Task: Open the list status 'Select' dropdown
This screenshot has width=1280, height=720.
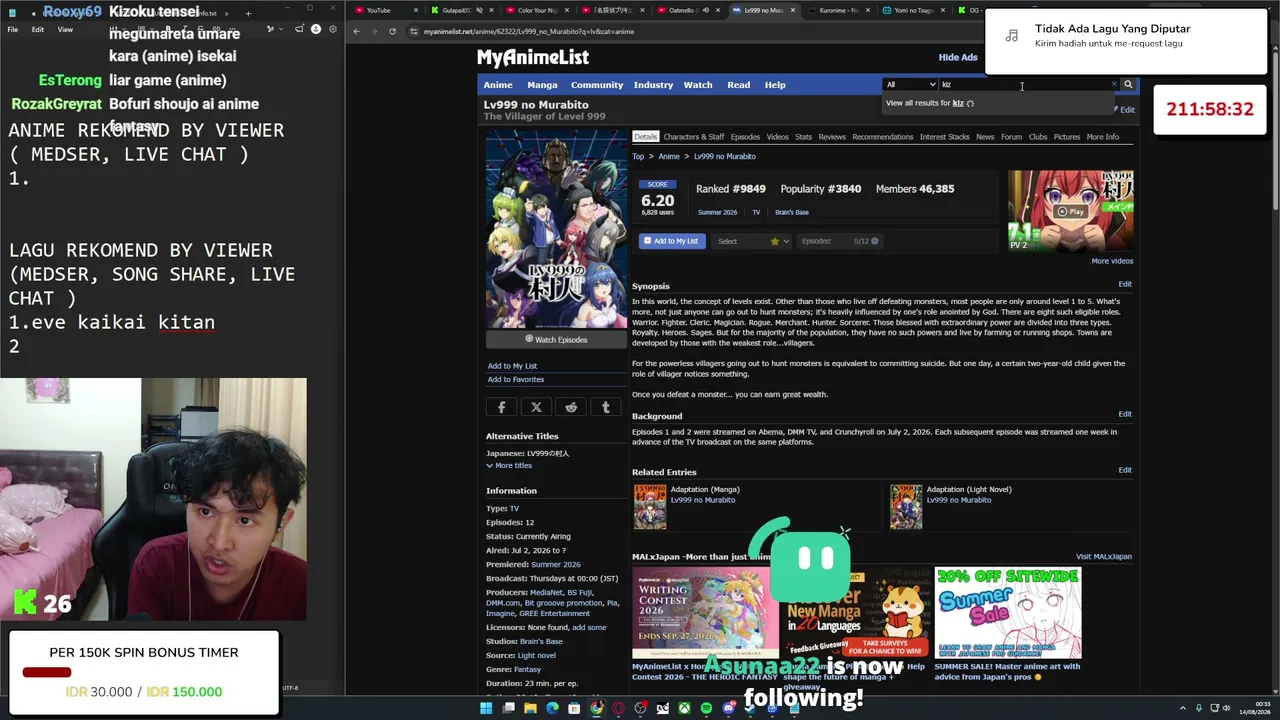Action: (x=753, y=241)
